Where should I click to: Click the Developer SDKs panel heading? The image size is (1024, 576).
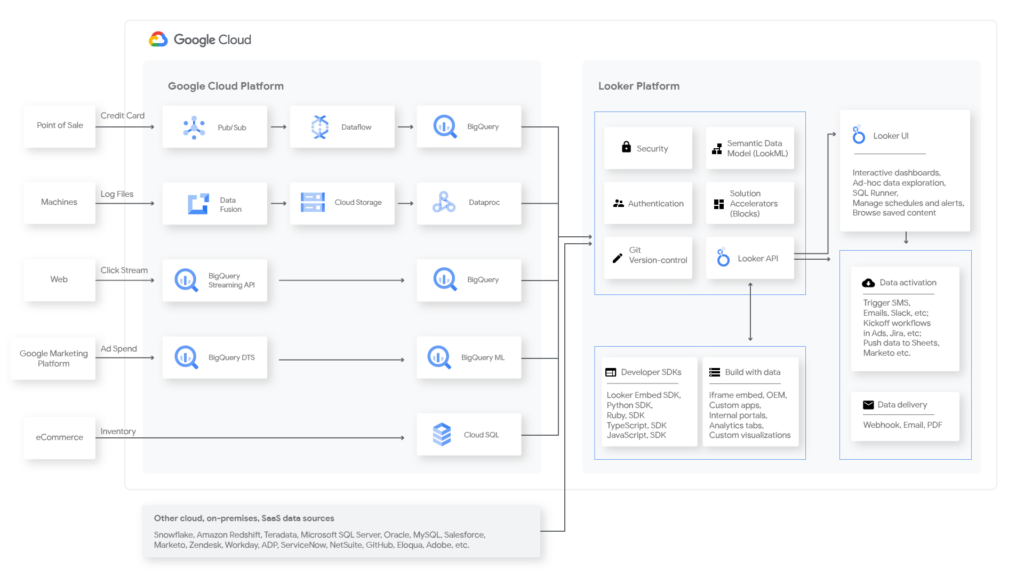tap(650, 372)
